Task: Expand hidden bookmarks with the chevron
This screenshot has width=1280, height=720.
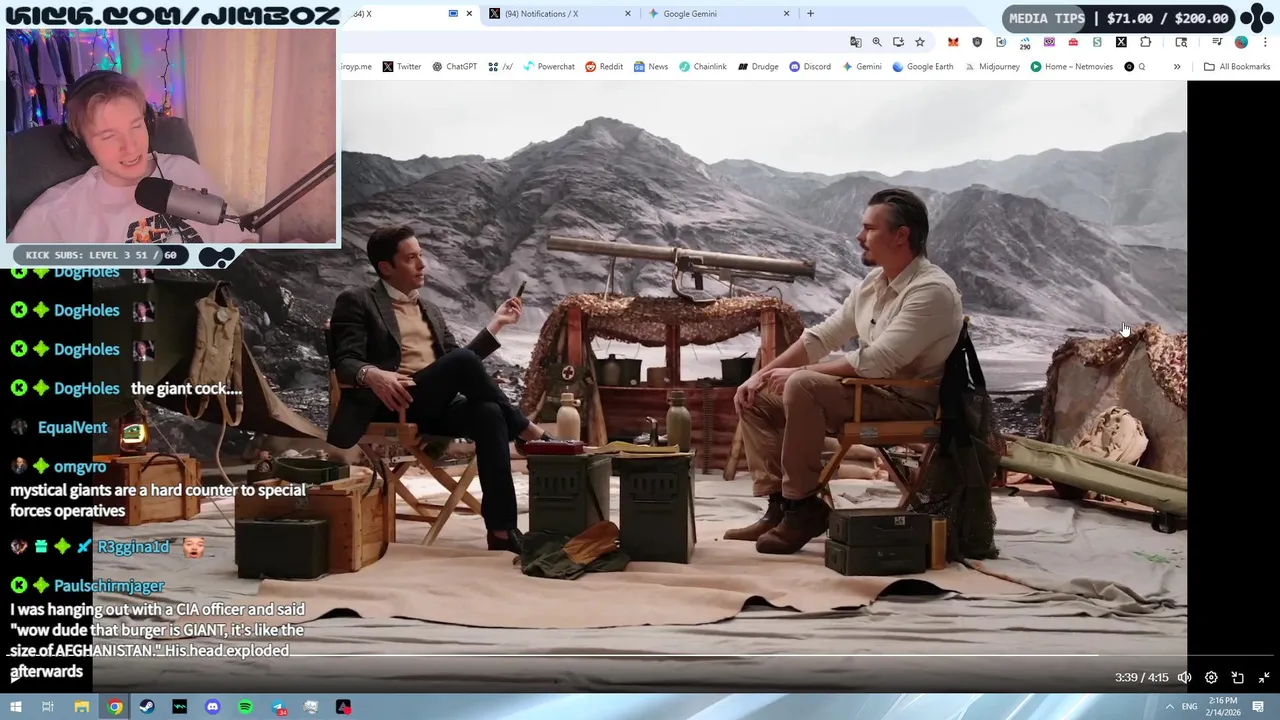Action: click(x=1176, y=67)
